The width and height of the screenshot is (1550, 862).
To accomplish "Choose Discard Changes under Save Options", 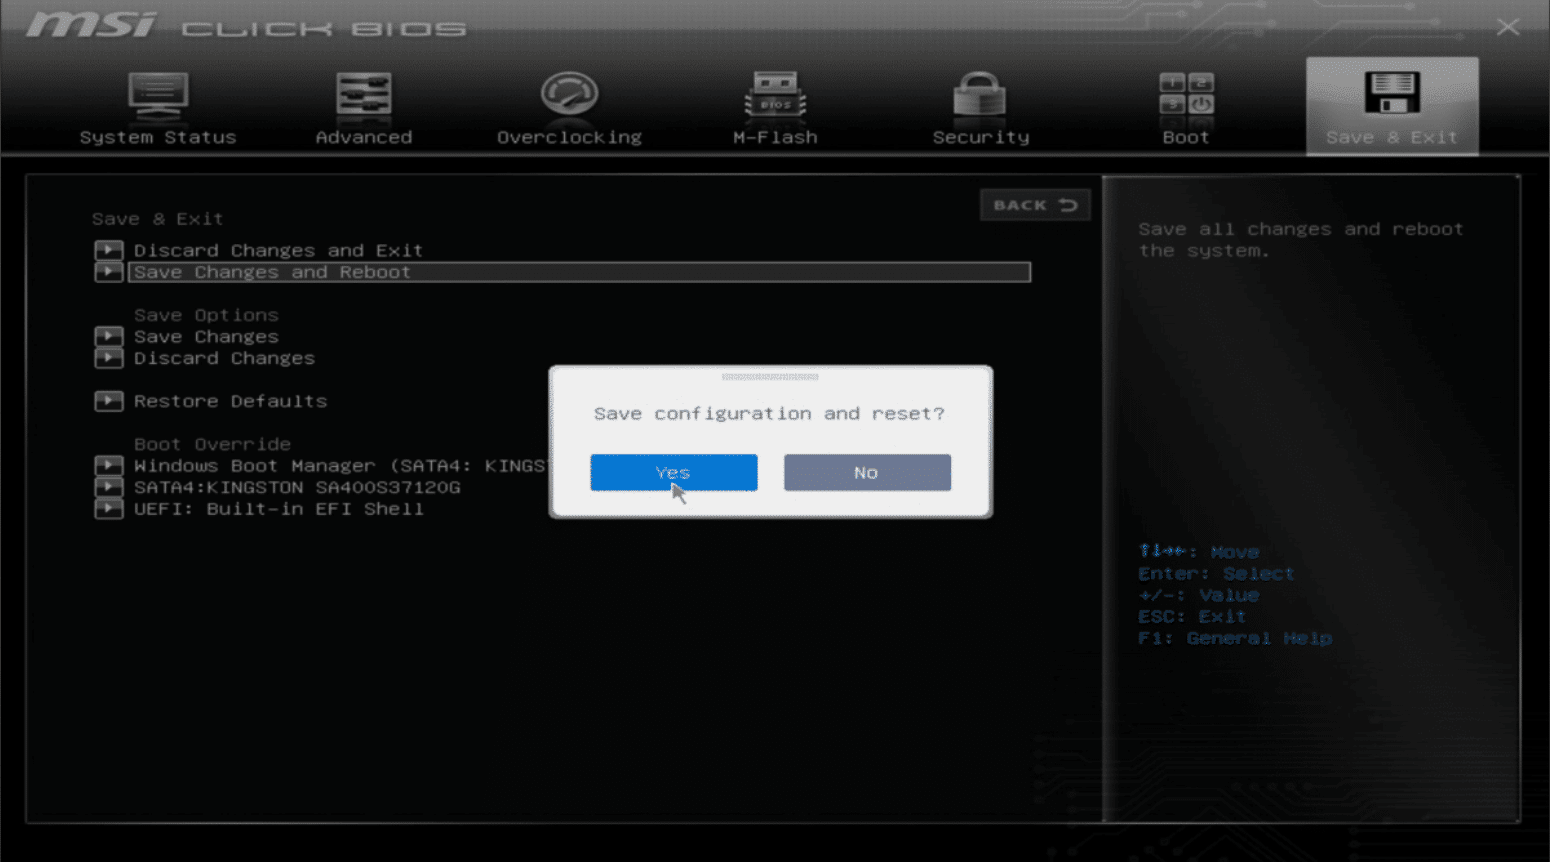I will pos(224,358).
